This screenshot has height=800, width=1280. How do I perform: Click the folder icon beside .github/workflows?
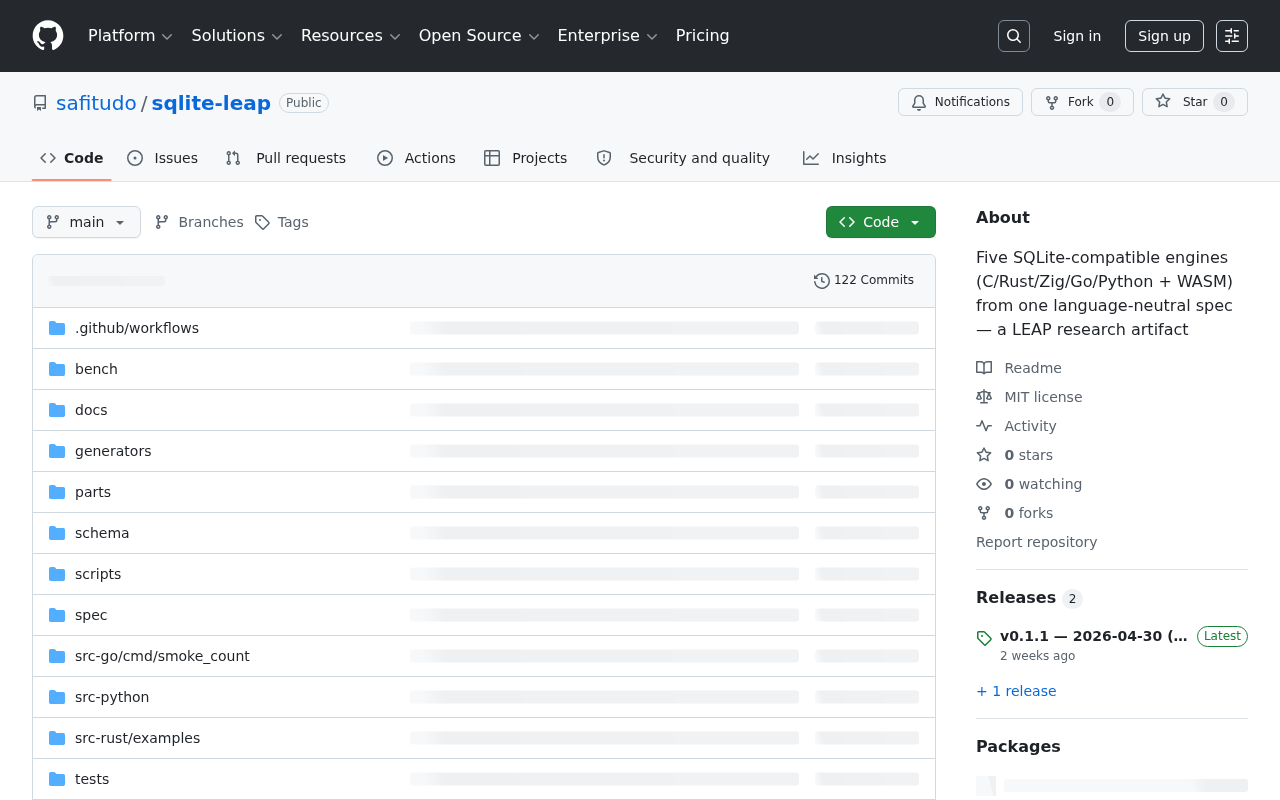57,328
